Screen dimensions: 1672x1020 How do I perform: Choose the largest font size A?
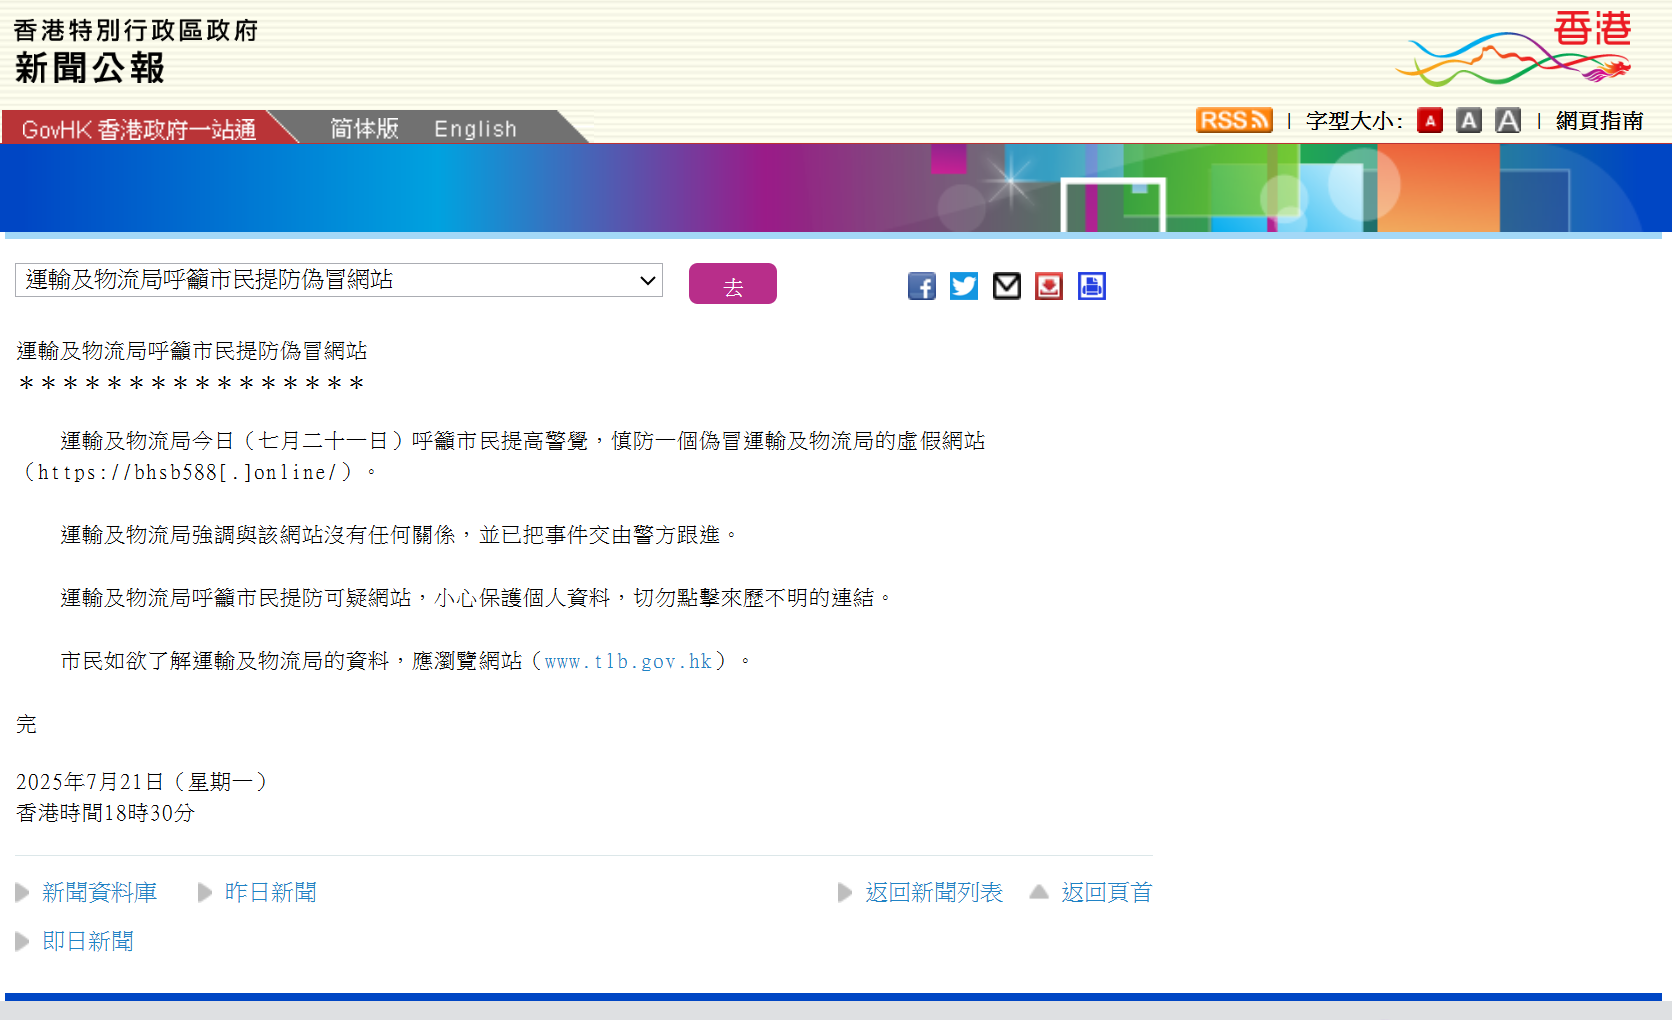click(1507, 121)
